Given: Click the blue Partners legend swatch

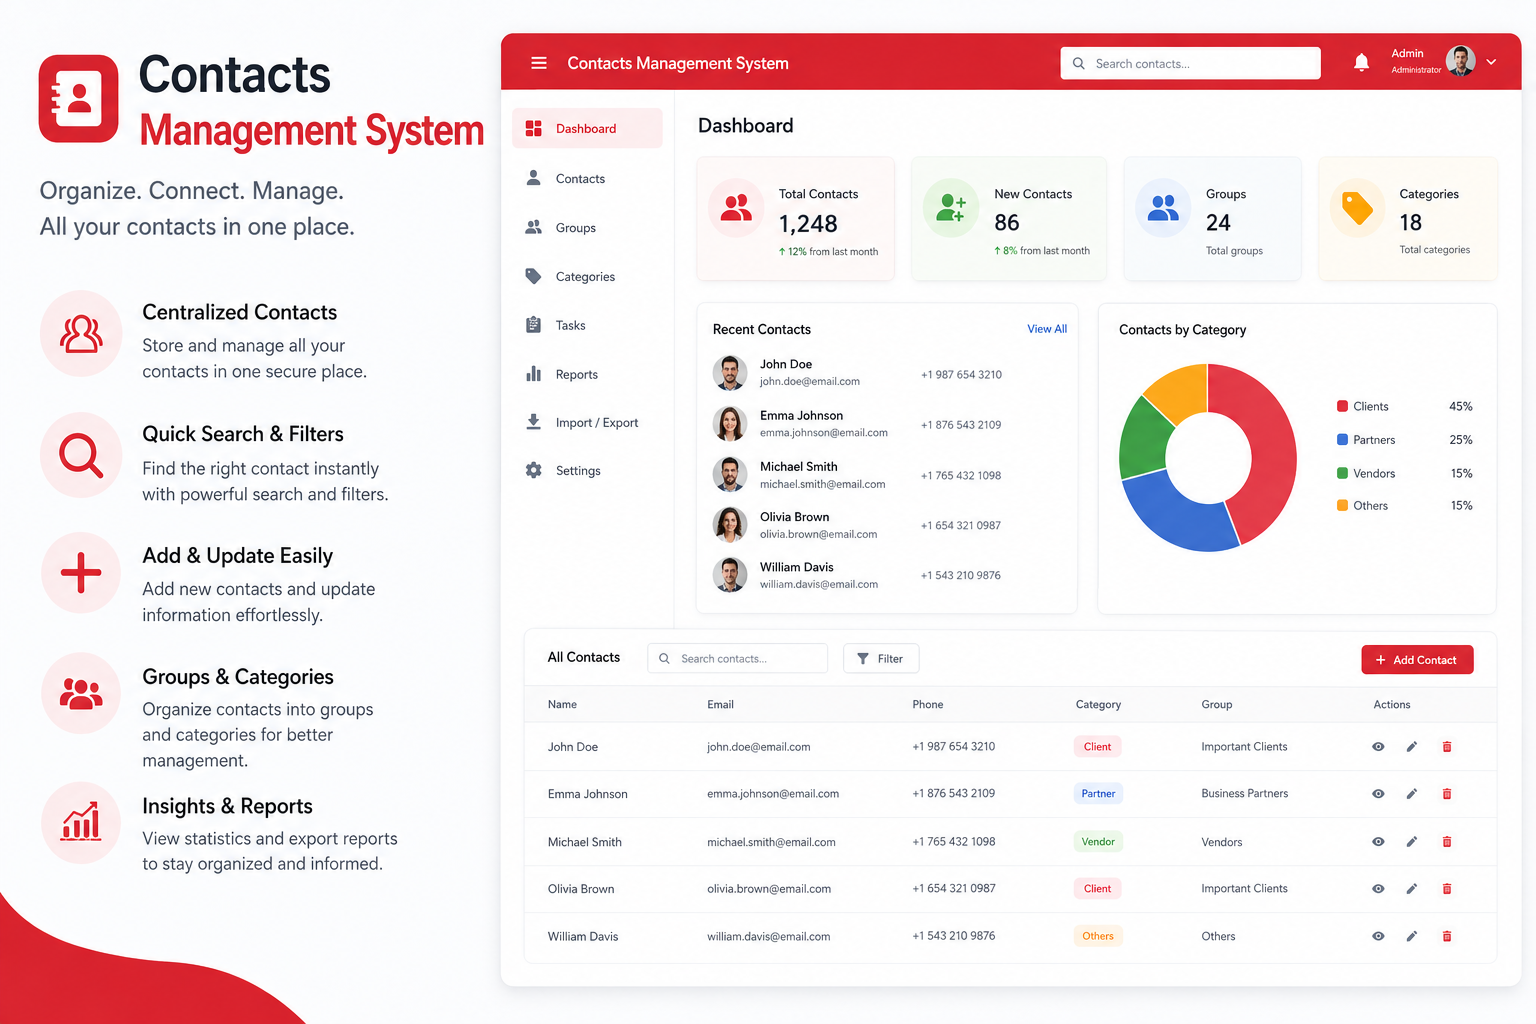Looking at the screenshot, I should coord(1342,439).
